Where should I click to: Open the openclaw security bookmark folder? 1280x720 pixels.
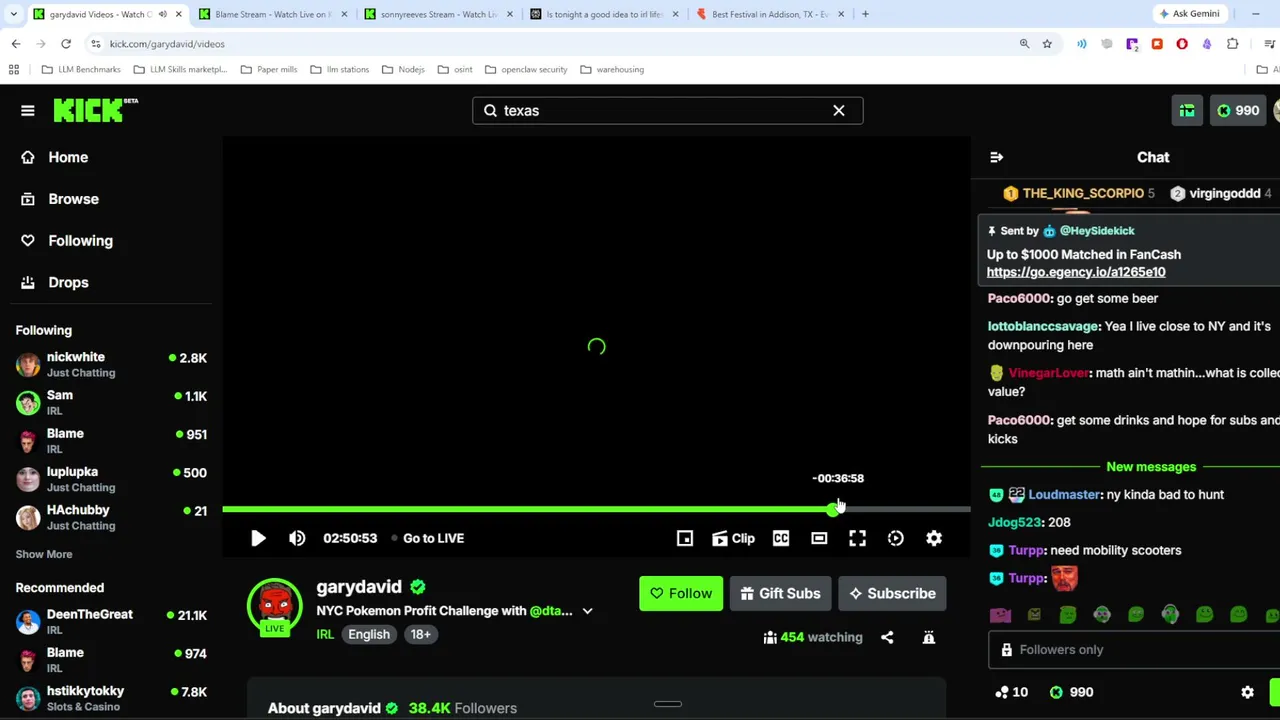pos(526,69)
